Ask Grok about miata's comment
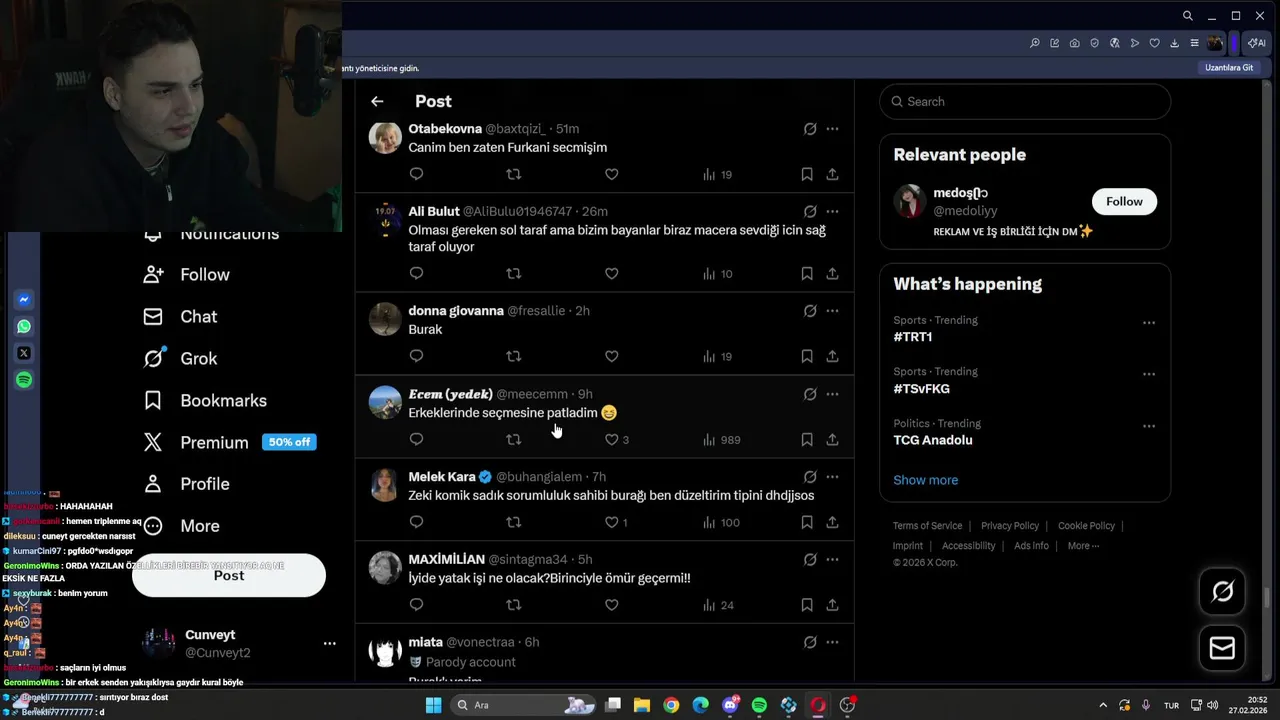Screen dimensions: 1280x720 pyautogui.click(x=810, y=642)
